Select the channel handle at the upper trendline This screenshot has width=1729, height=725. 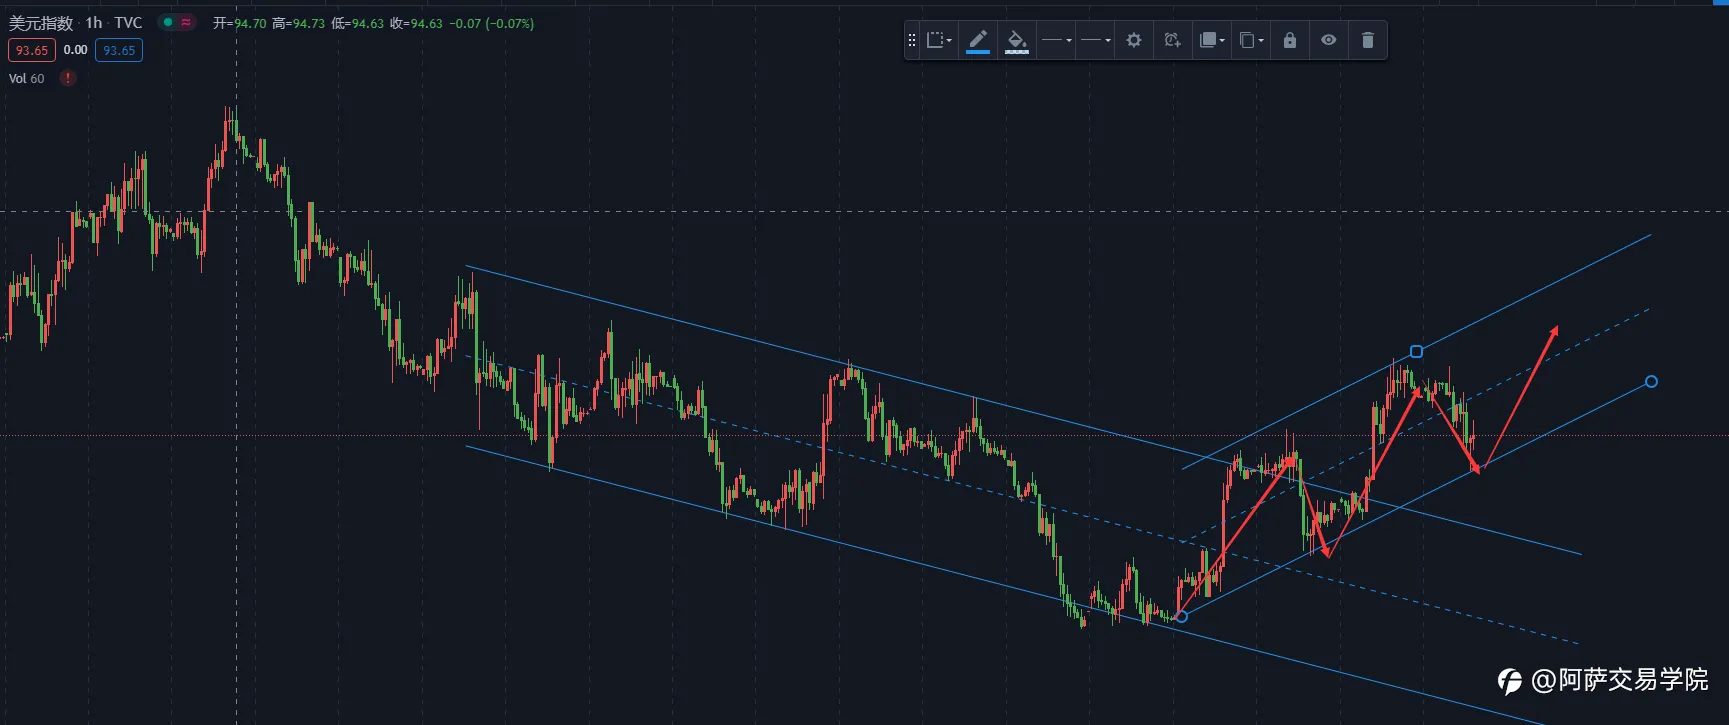coord(1416,351)
